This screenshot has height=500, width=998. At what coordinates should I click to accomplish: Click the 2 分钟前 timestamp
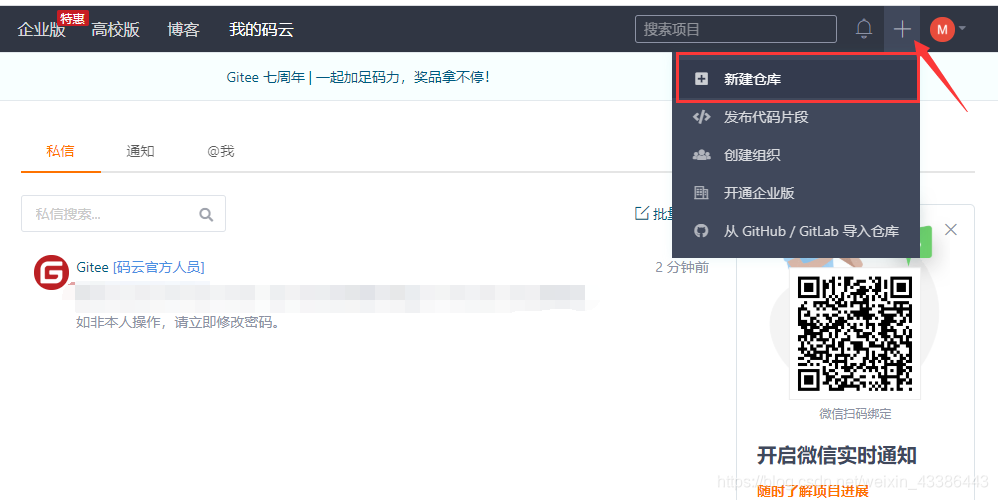(x=682, y=267)
